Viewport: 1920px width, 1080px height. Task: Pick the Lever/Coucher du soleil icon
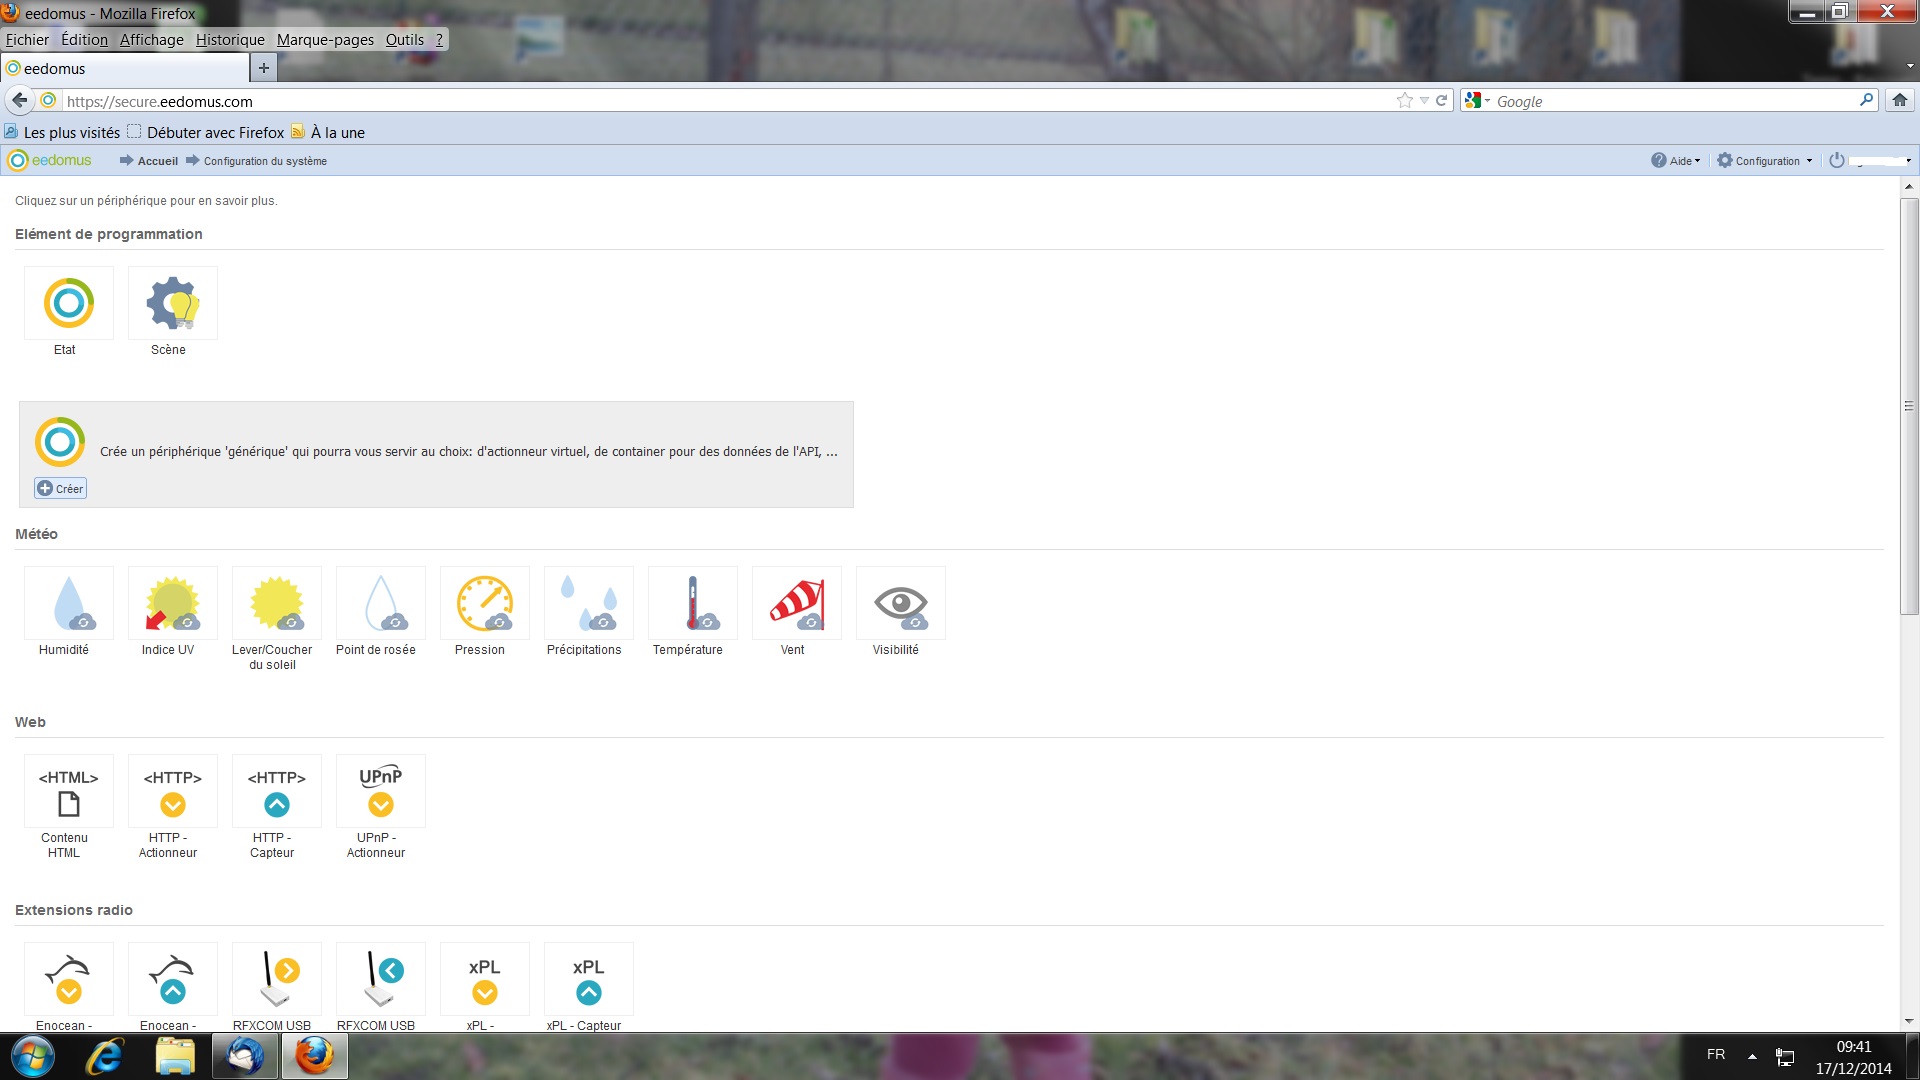277,603
